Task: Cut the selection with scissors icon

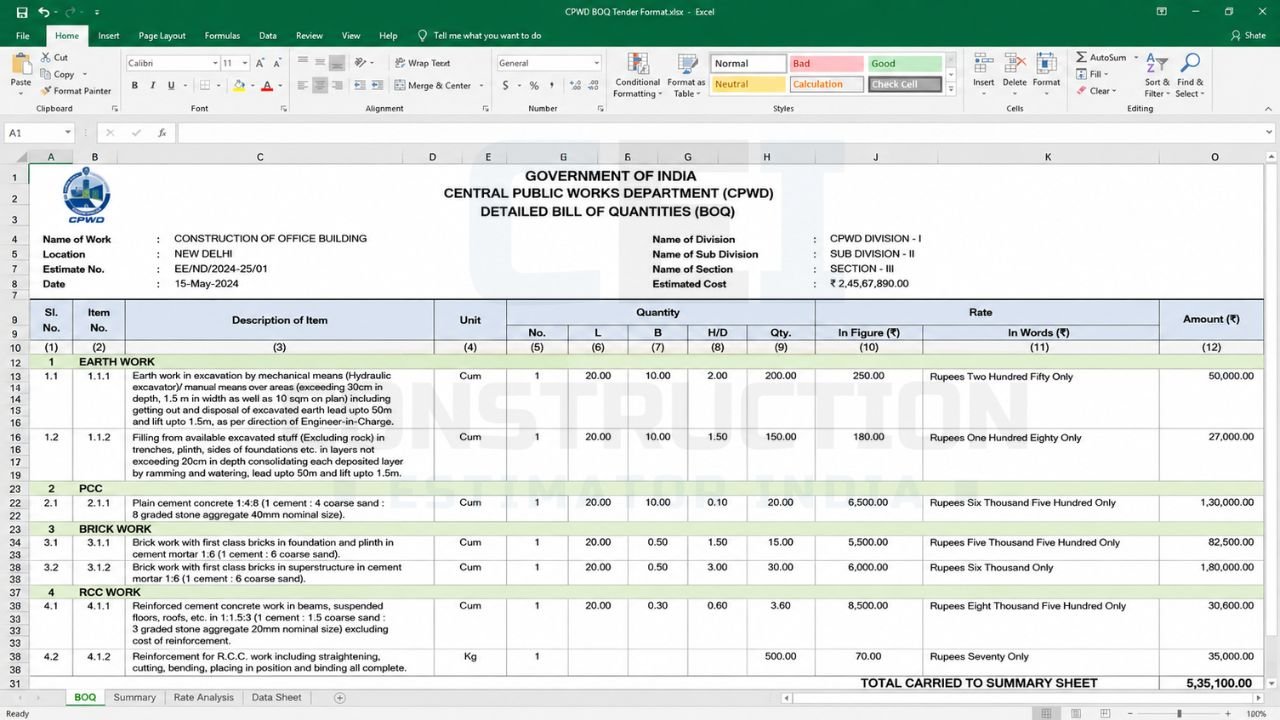Action: point(55,58)
